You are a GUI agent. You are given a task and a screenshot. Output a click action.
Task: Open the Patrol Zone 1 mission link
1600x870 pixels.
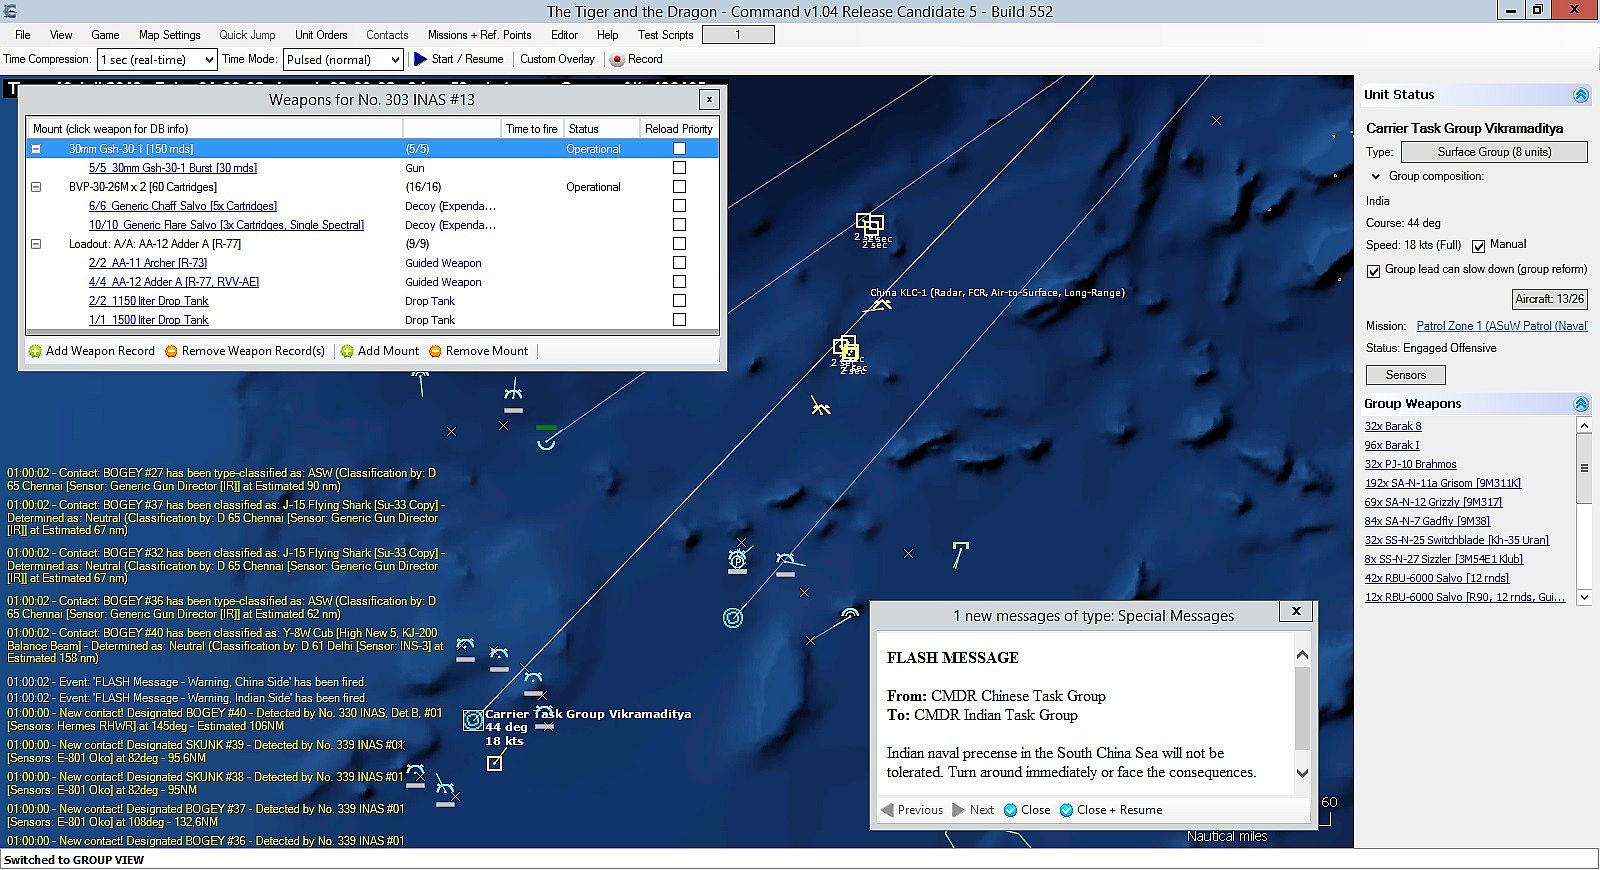coord(1501,326)
